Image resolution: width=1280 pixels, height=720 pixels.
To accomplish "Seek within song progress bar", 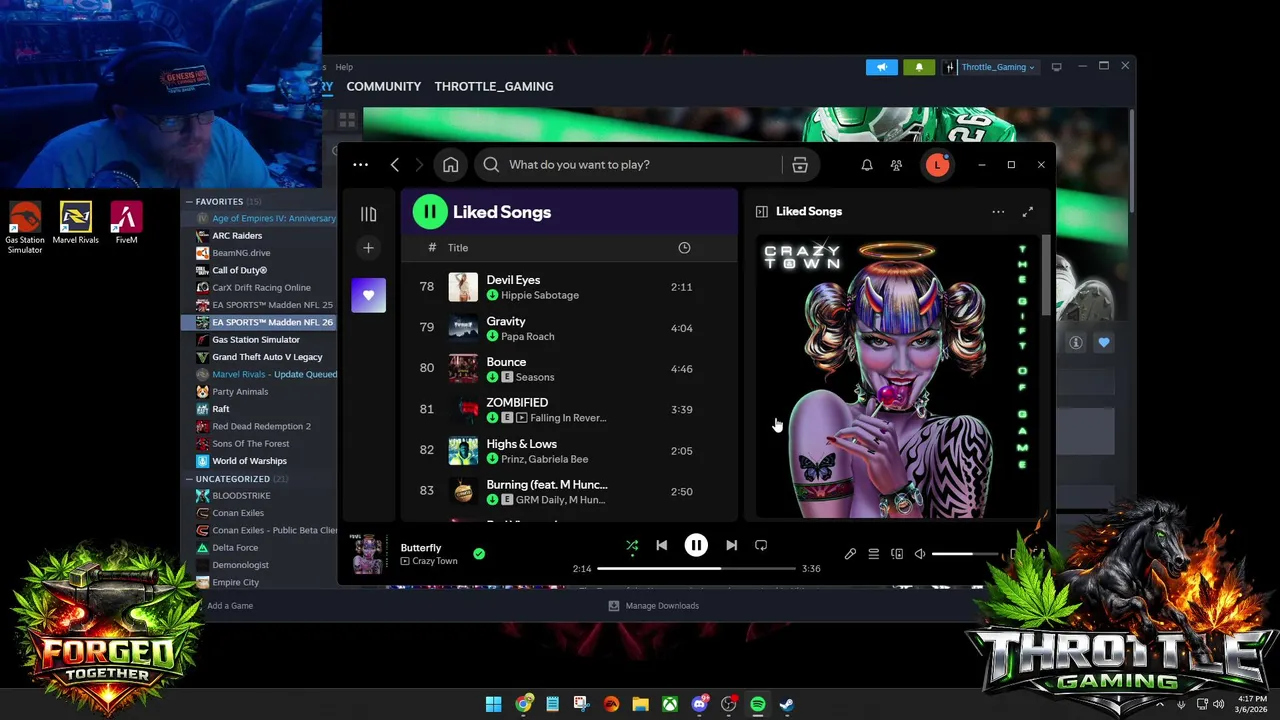I will (696, 568).
